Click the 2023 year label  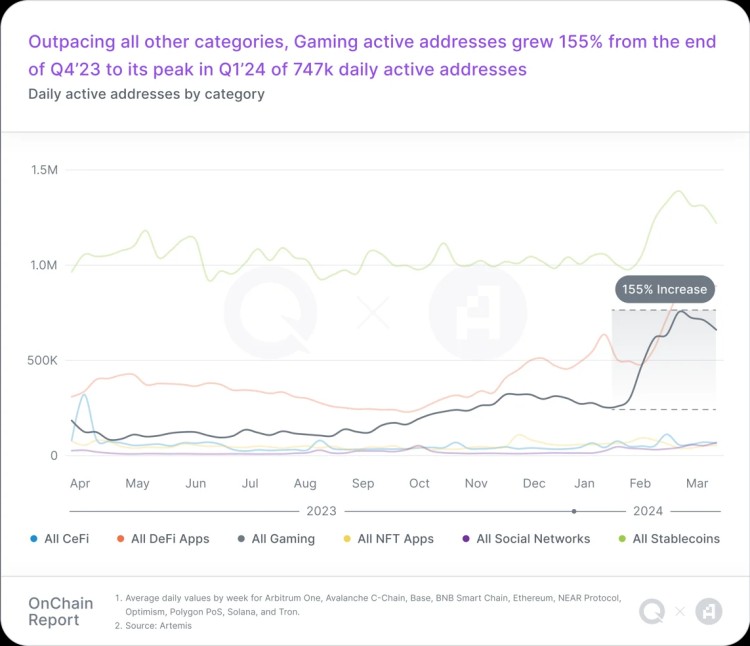(x=321, y=511)
